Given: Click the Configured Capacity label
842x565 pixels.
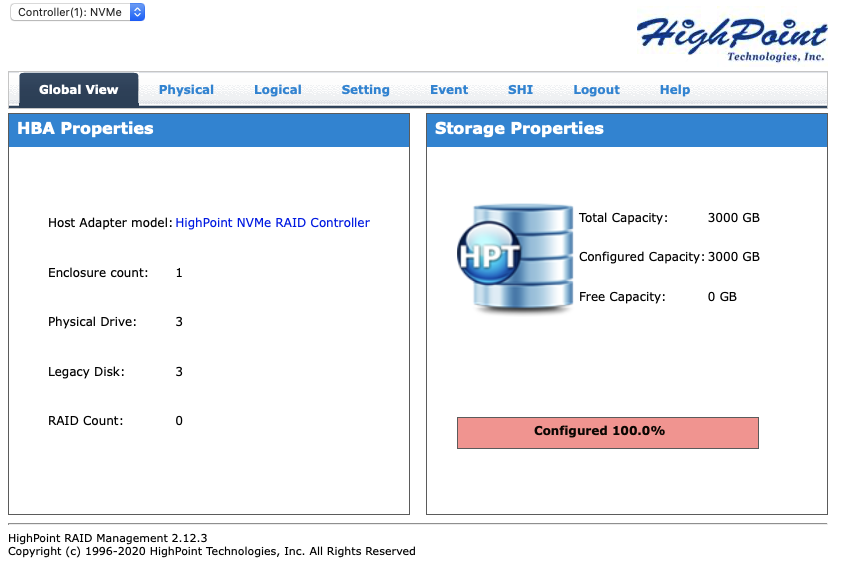Looking at the screenshot, I should (642, 257).
